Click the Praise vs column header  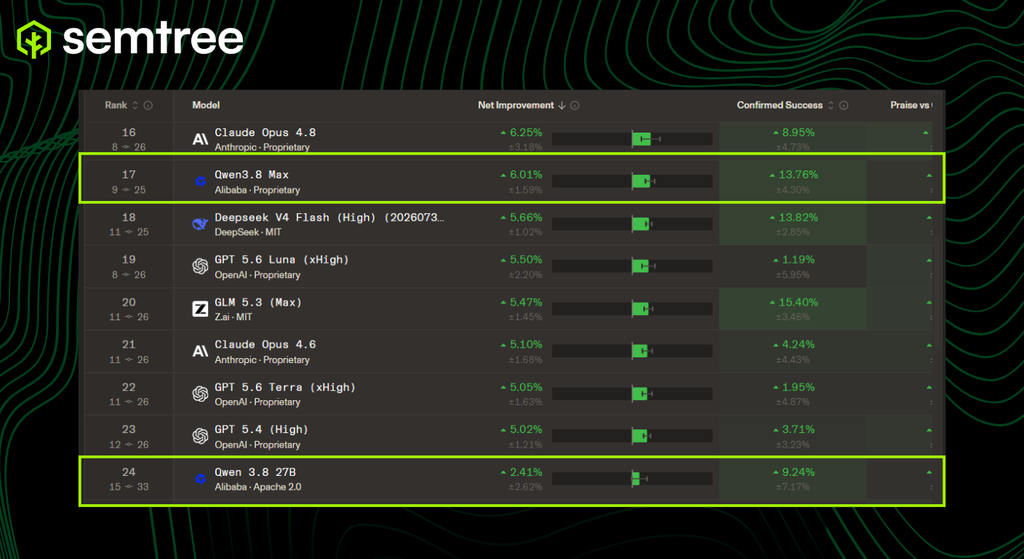911,105
